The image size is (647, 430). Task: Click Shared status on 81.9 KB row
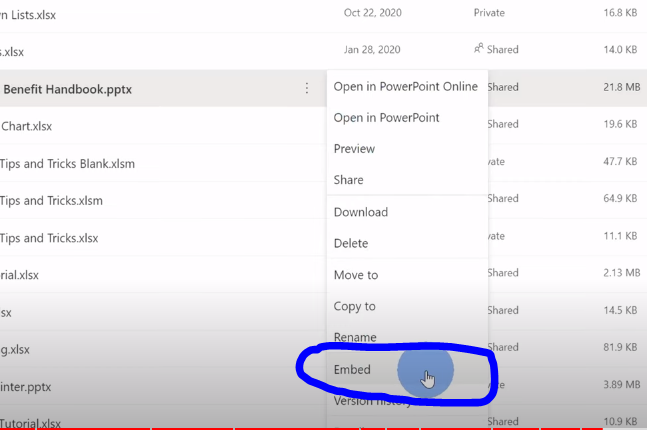(x=503, y=347)
